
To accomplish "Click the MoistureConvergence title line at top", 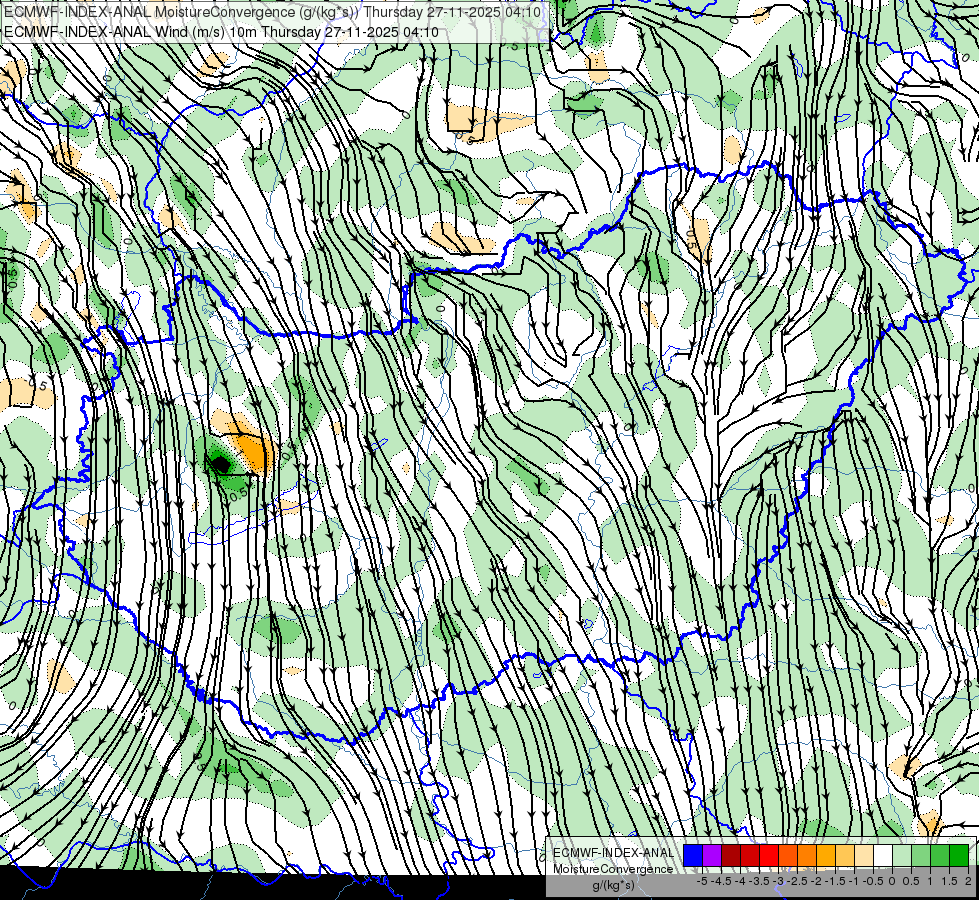I will tap(272, 12).
